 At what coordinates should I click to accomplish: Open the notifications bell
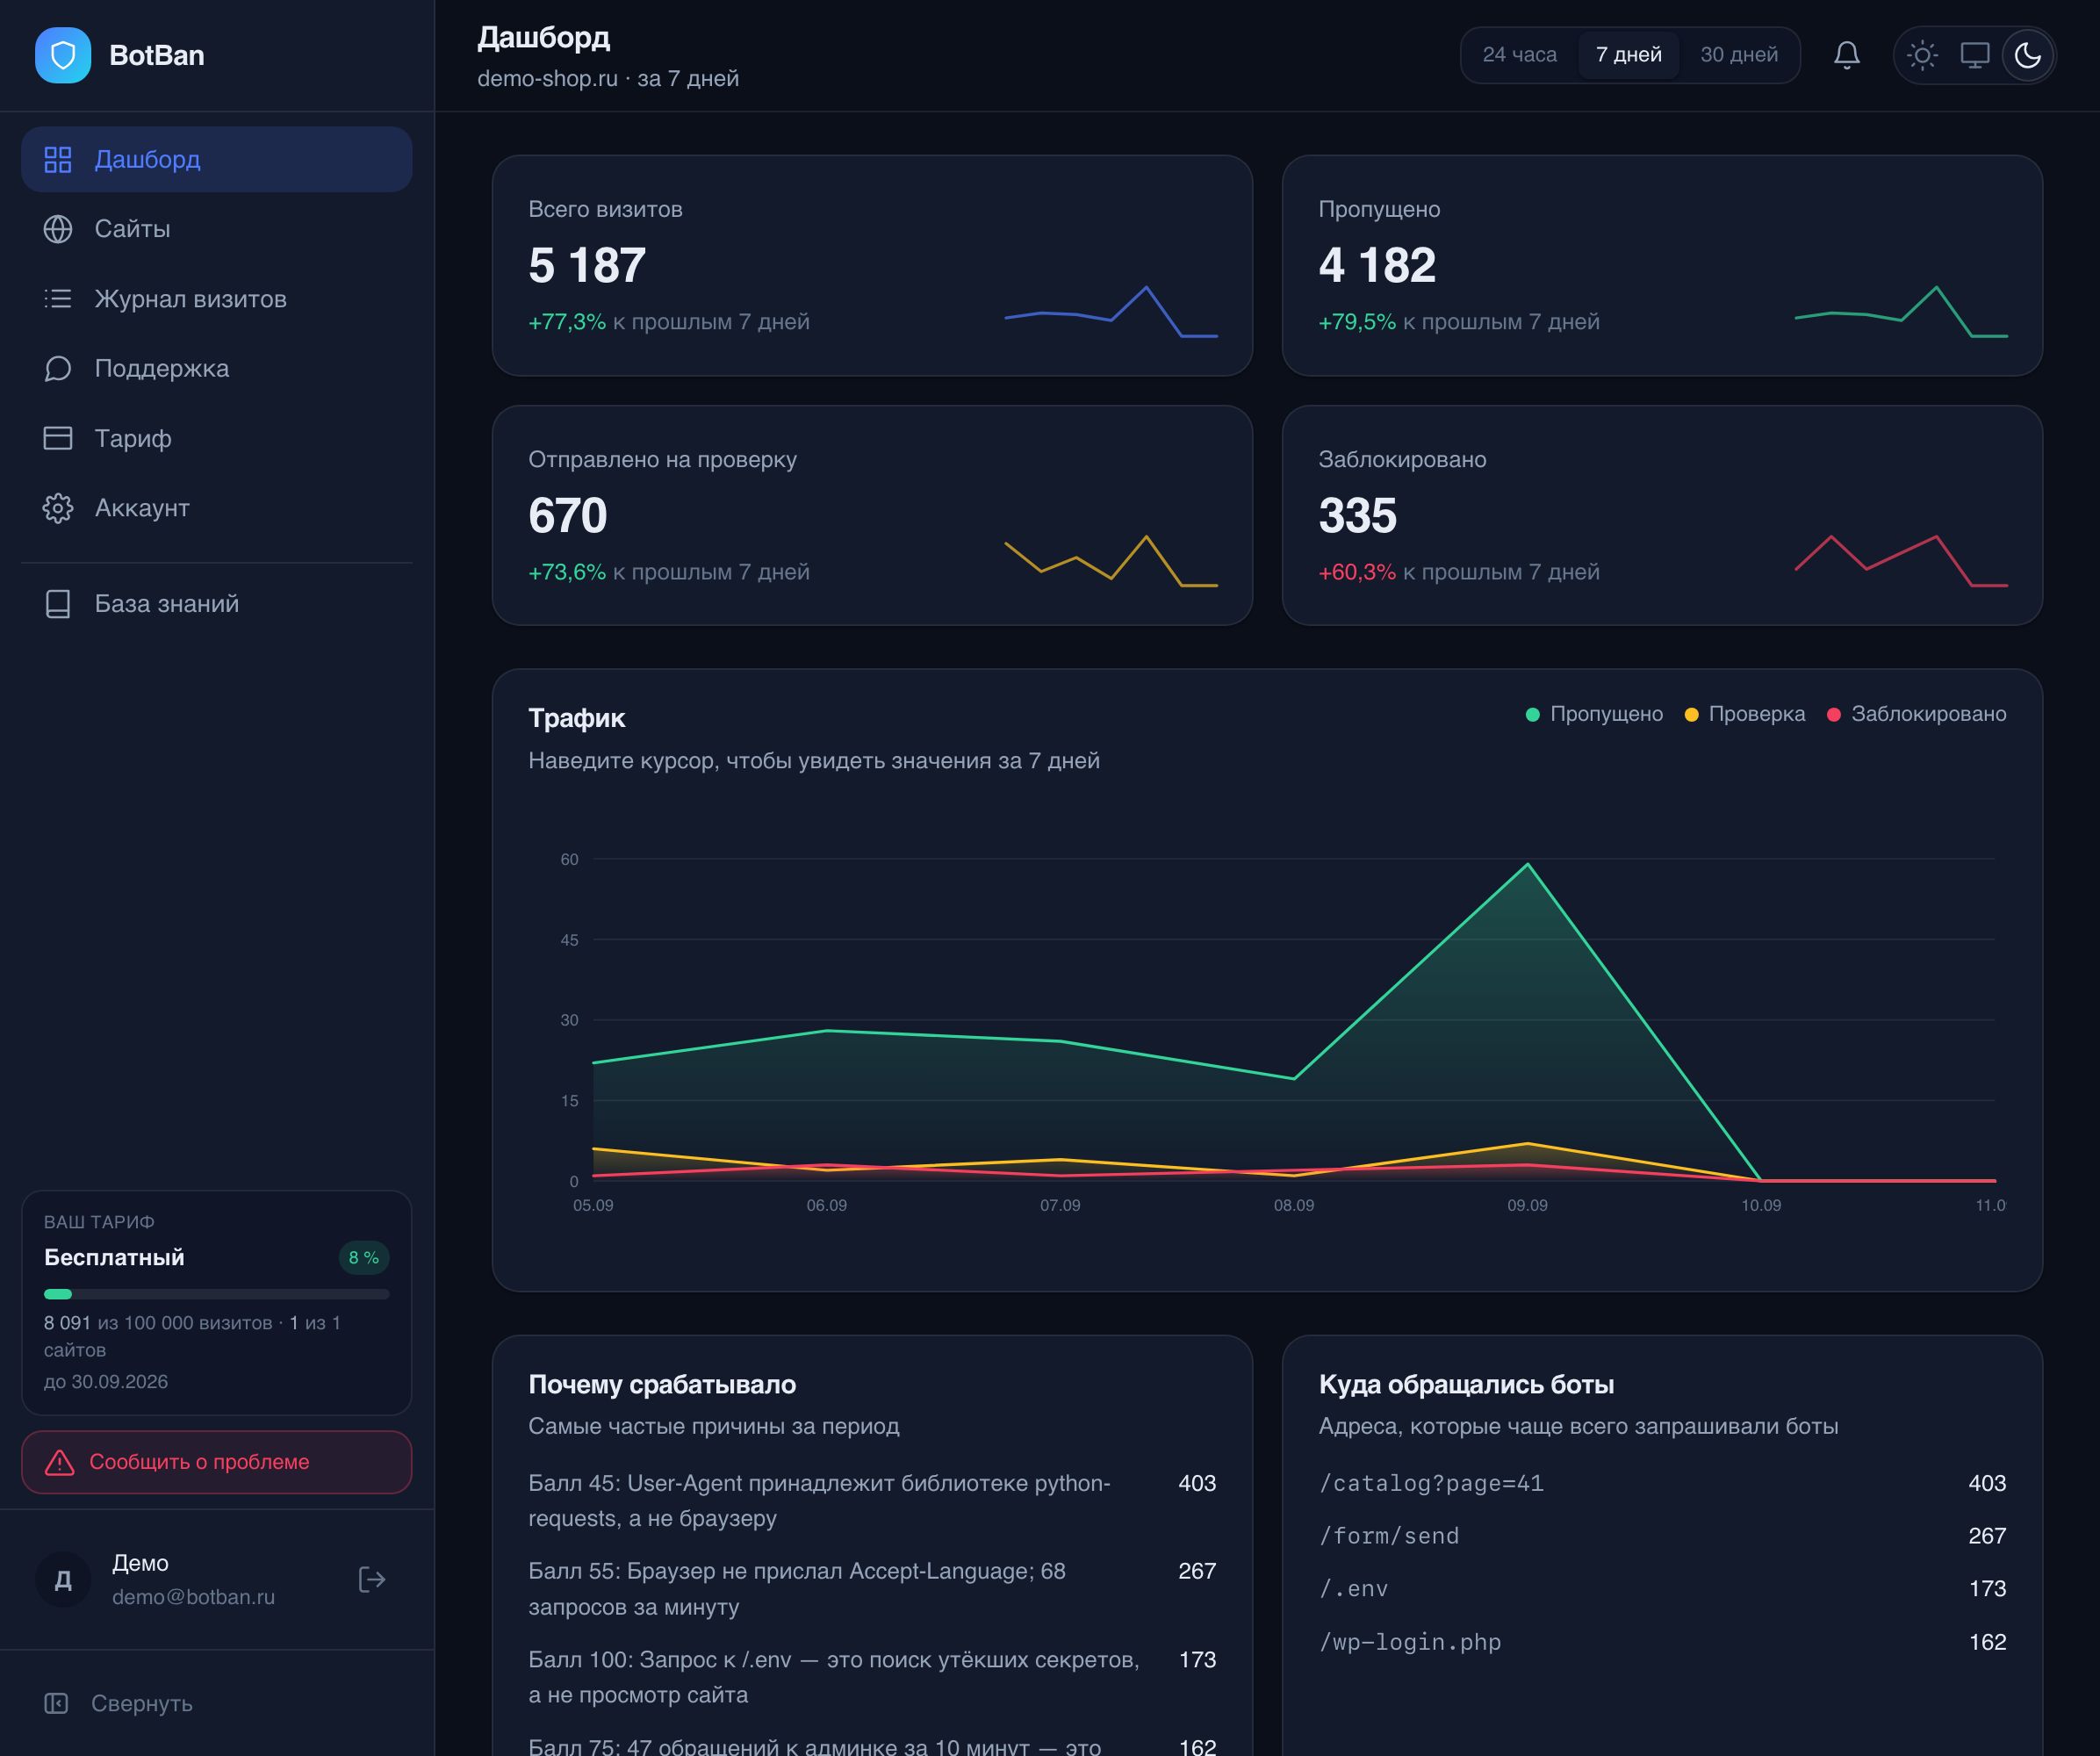coord(1846,55)
